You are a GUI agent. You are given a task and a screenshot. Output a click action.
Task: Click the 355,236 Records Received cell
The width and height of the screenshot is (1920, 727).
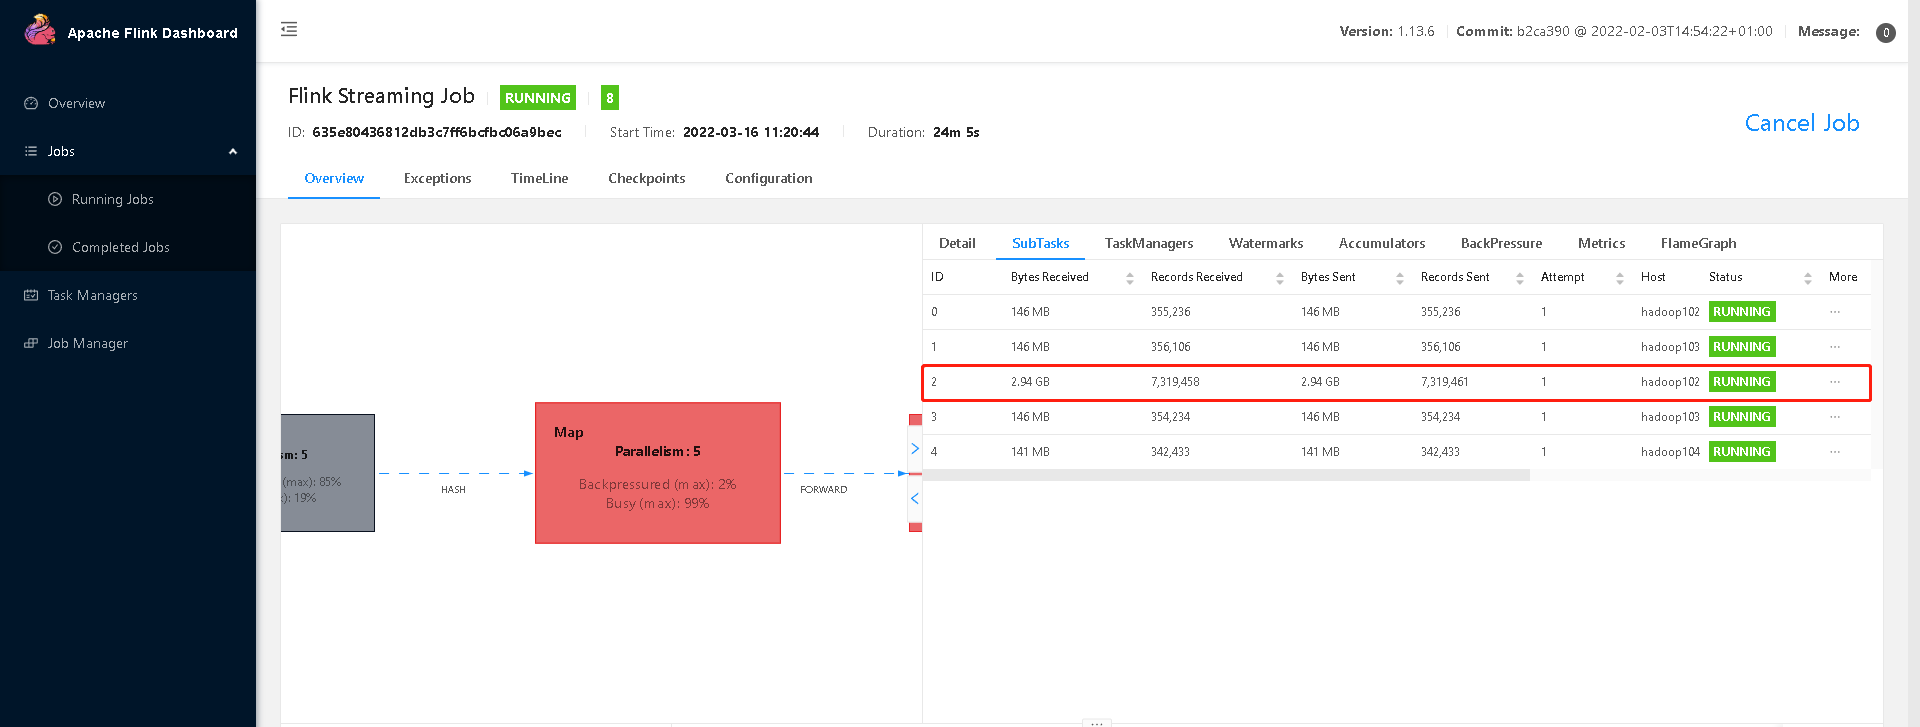click(x=1171, y=312)
